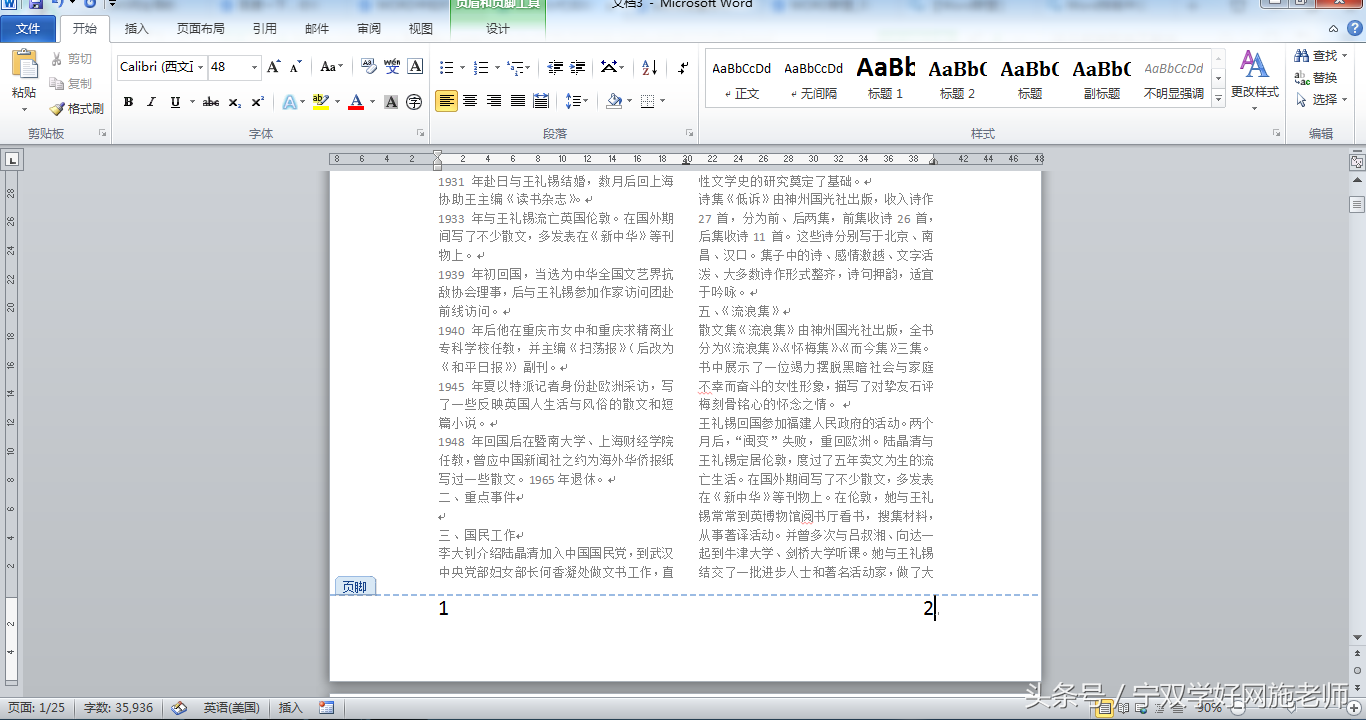Switch to the Page Layout (页面布局) tab

click(x=200, y=29)
